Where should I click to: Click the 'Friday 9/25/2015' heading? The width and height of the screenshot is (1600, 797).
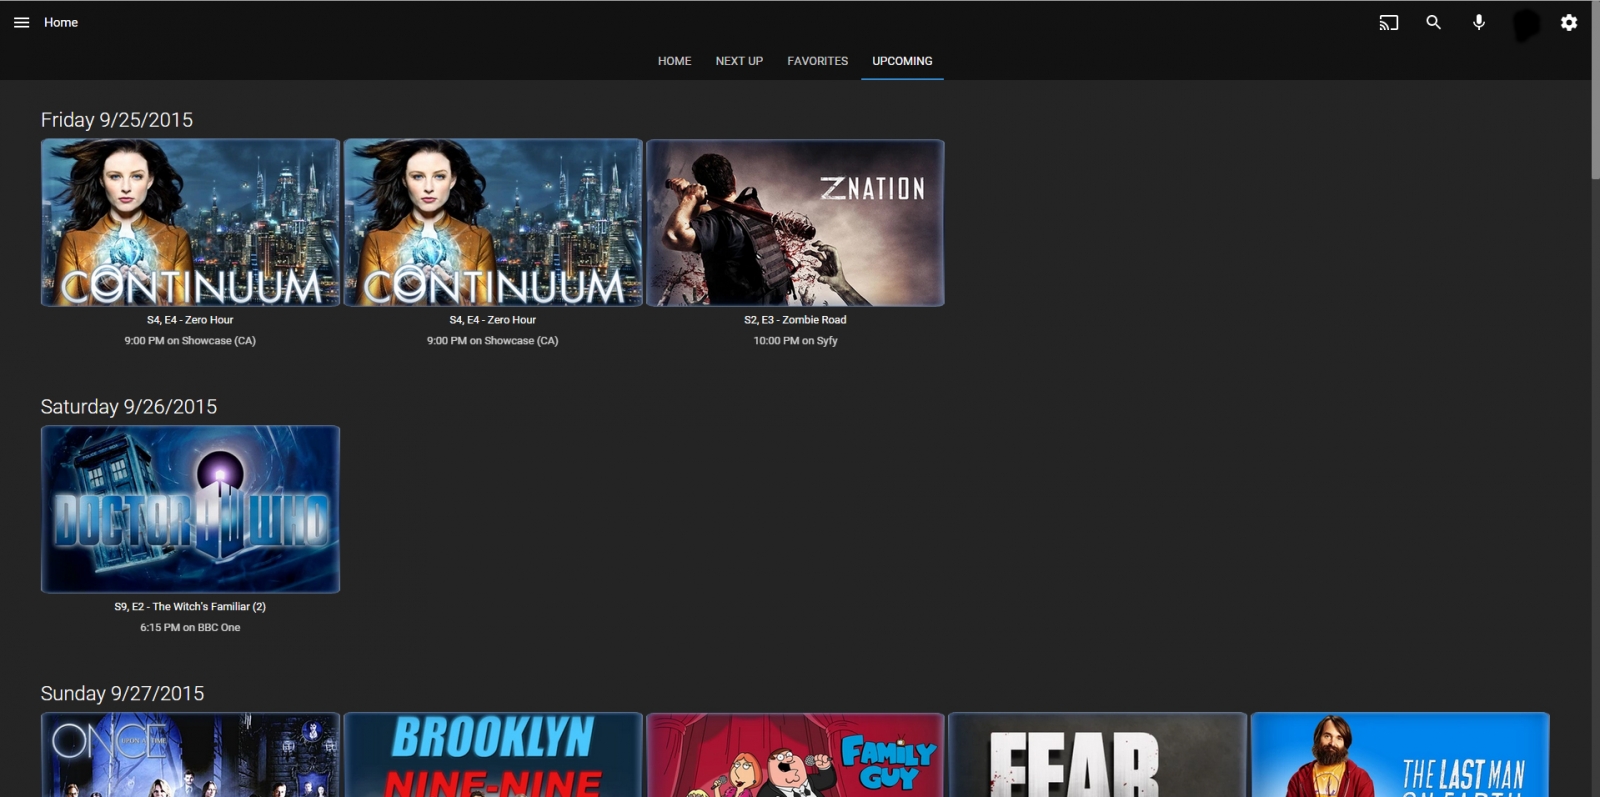[x=117, y=120]
